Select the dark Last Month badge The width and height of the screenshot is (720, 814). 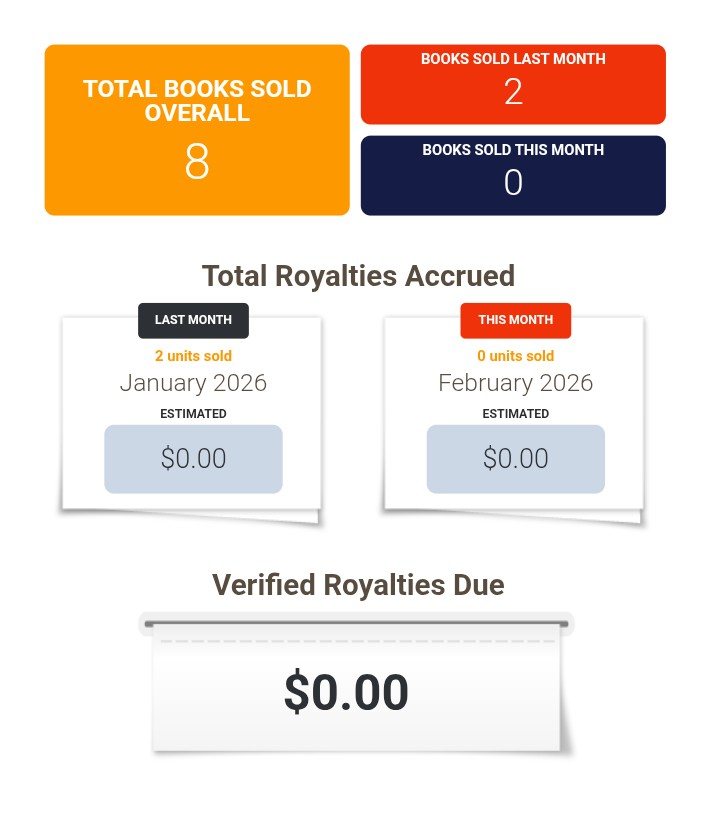coord(193,320)
